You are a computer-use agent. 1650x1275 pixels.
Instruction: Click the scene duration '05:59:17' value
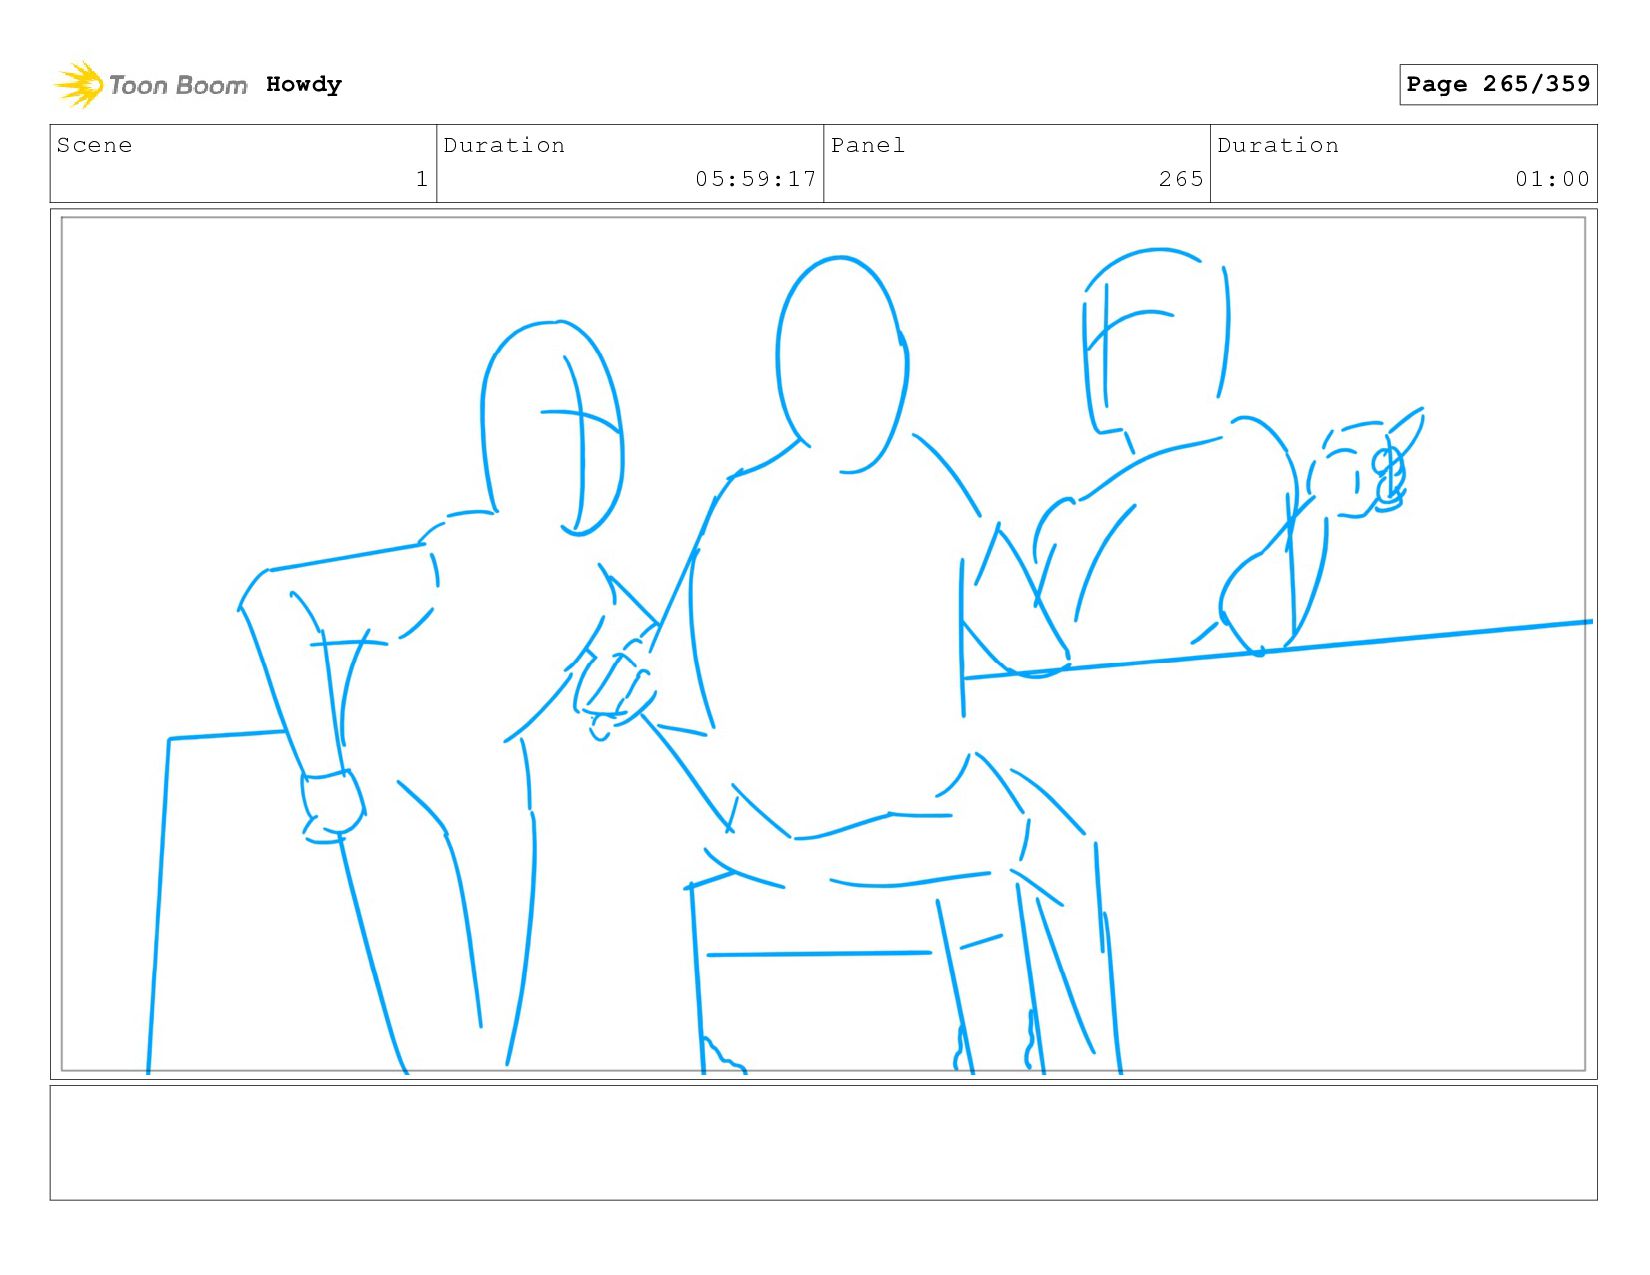click(756, 179)
